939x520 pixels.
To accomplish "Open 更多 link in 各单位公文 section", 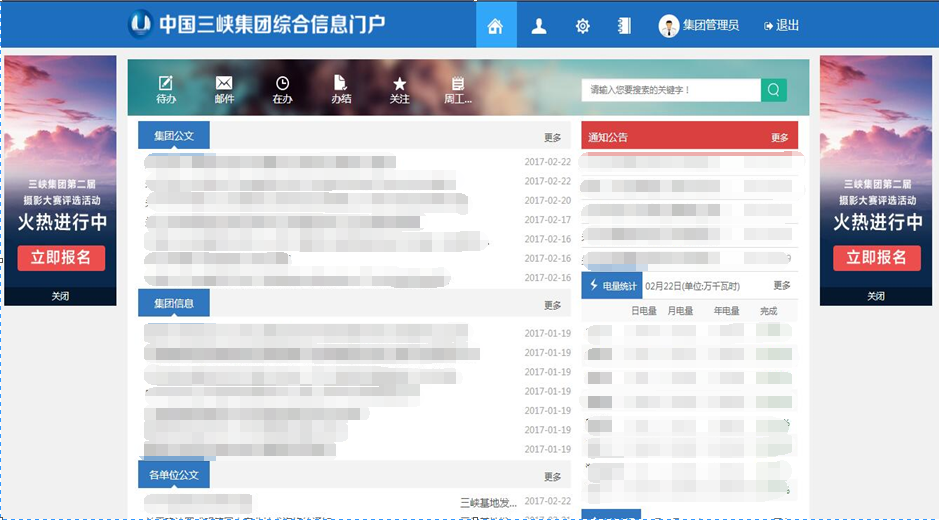I will [553, 477].
